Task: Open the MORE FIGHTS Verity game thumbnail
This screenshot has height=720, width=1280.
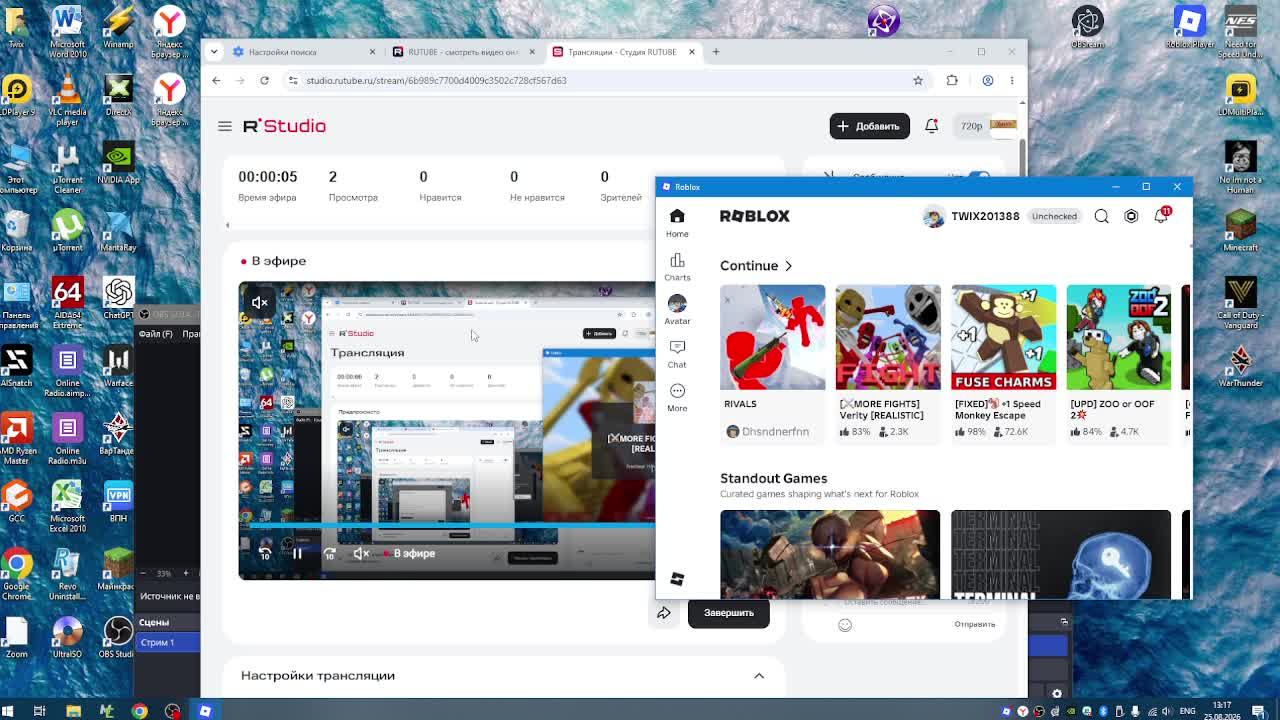Action: coord(888,337)
